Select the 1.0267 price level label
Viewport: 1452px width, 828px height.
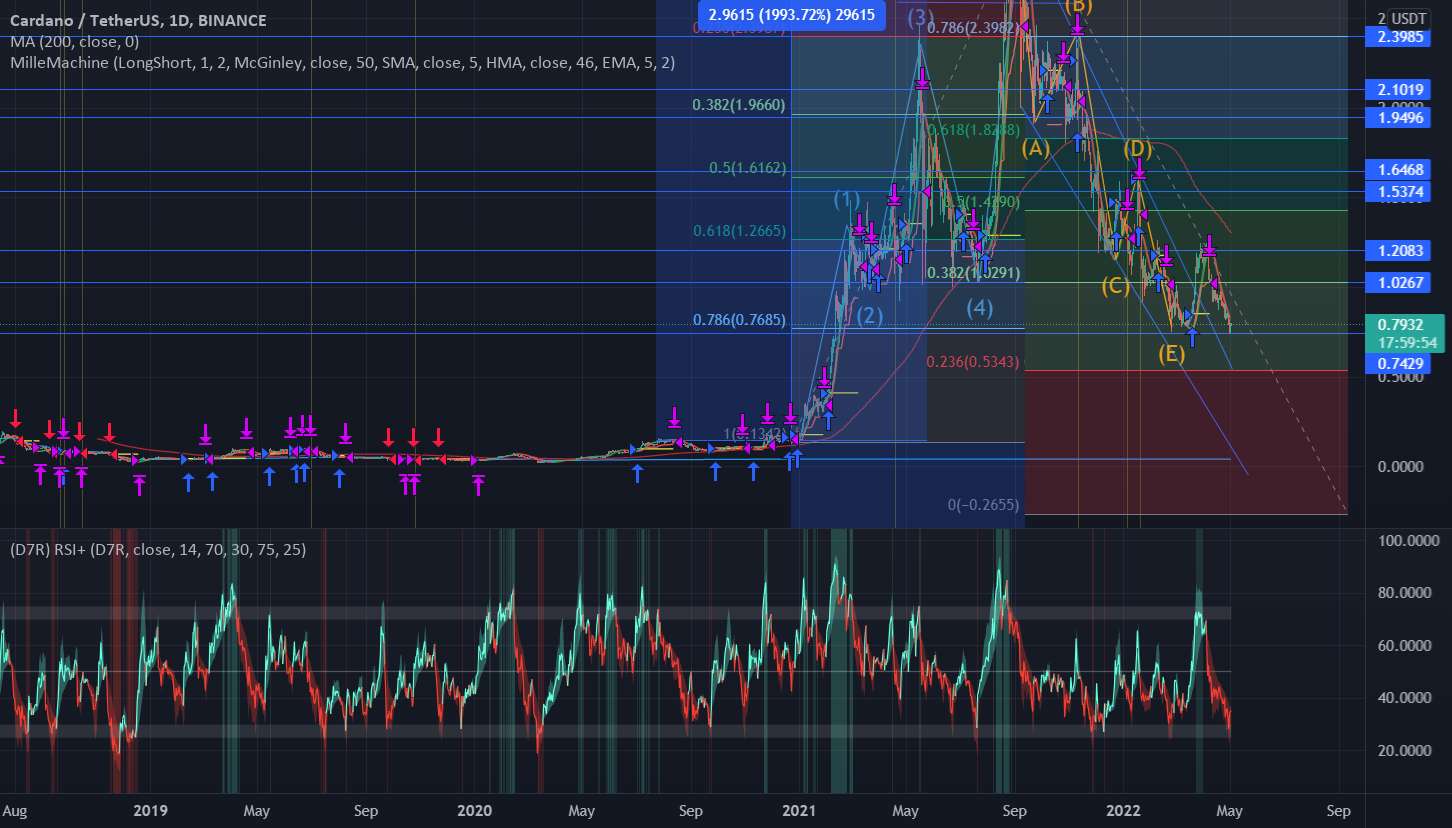click(x=1397, y=283)
